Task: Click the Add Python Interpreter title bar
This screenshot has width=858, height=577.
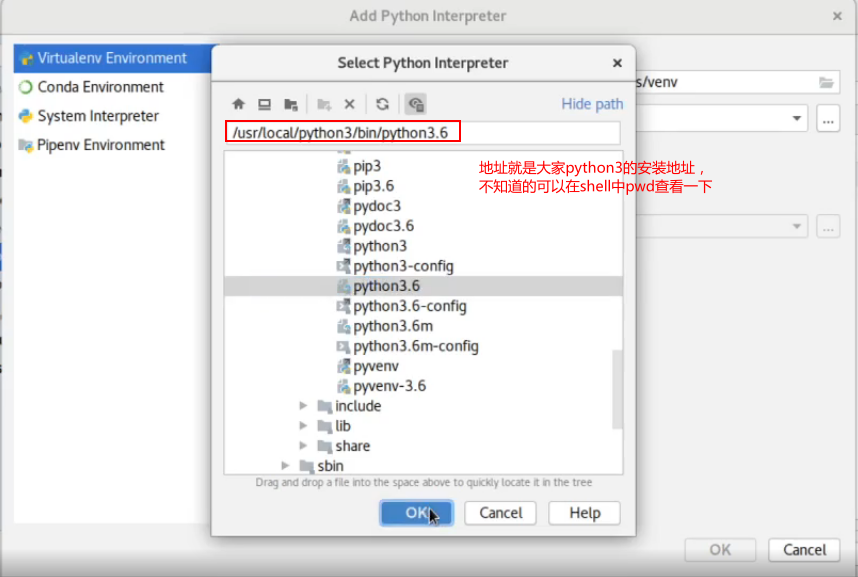Action: 428,16
